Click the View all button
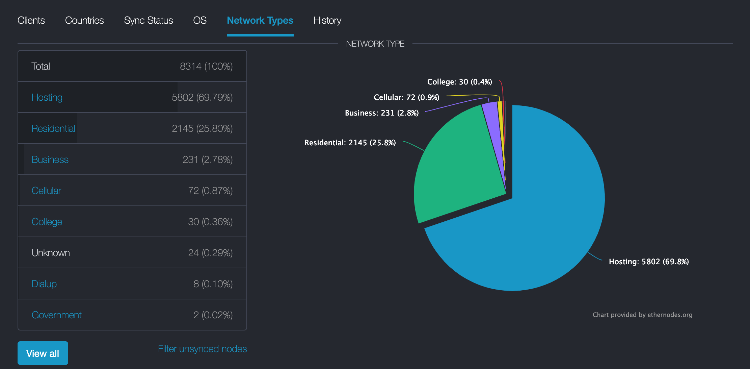Screen dimensions: 750x369 click(43, 354)
